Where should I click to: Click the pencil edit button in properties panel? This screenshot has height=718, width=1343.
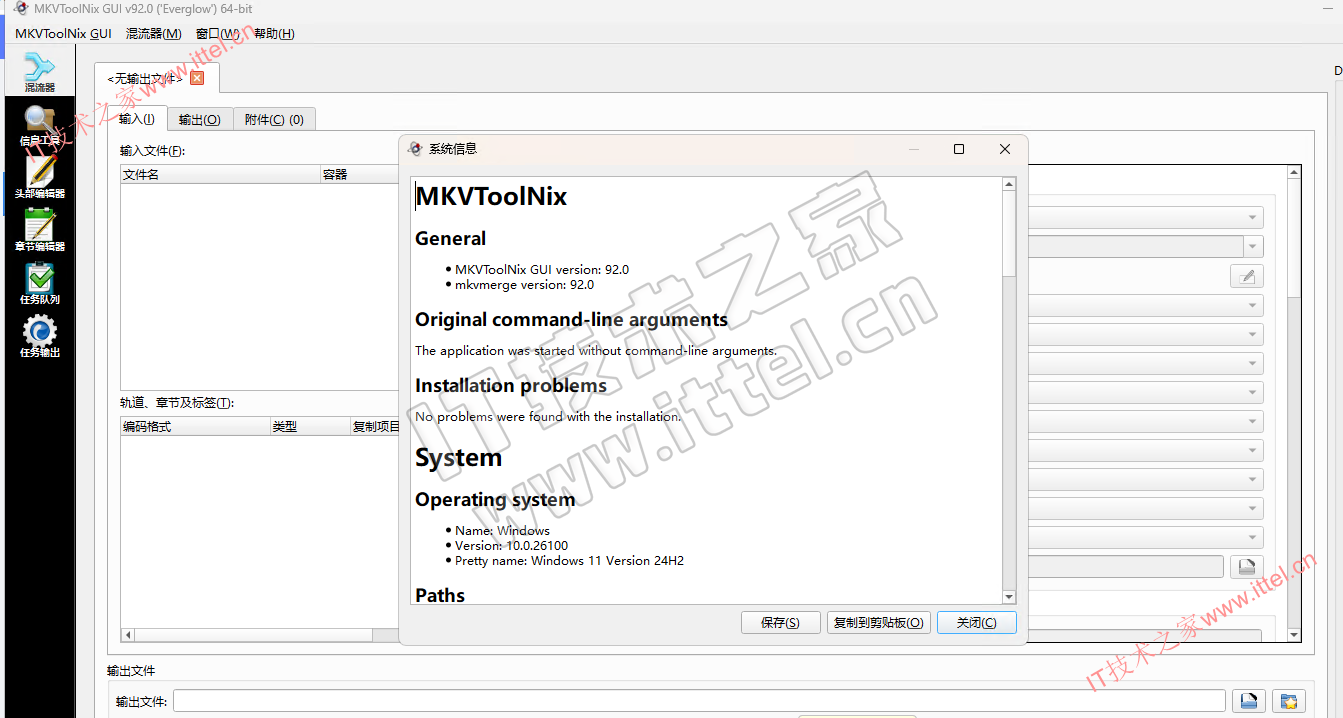(1247, 277)
